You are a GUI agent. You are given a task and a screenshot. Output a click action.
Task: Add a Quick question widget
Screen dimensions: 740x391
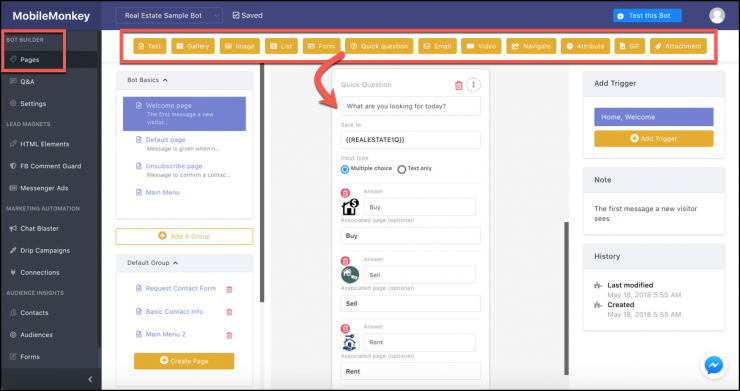click(x=379, y=46)
